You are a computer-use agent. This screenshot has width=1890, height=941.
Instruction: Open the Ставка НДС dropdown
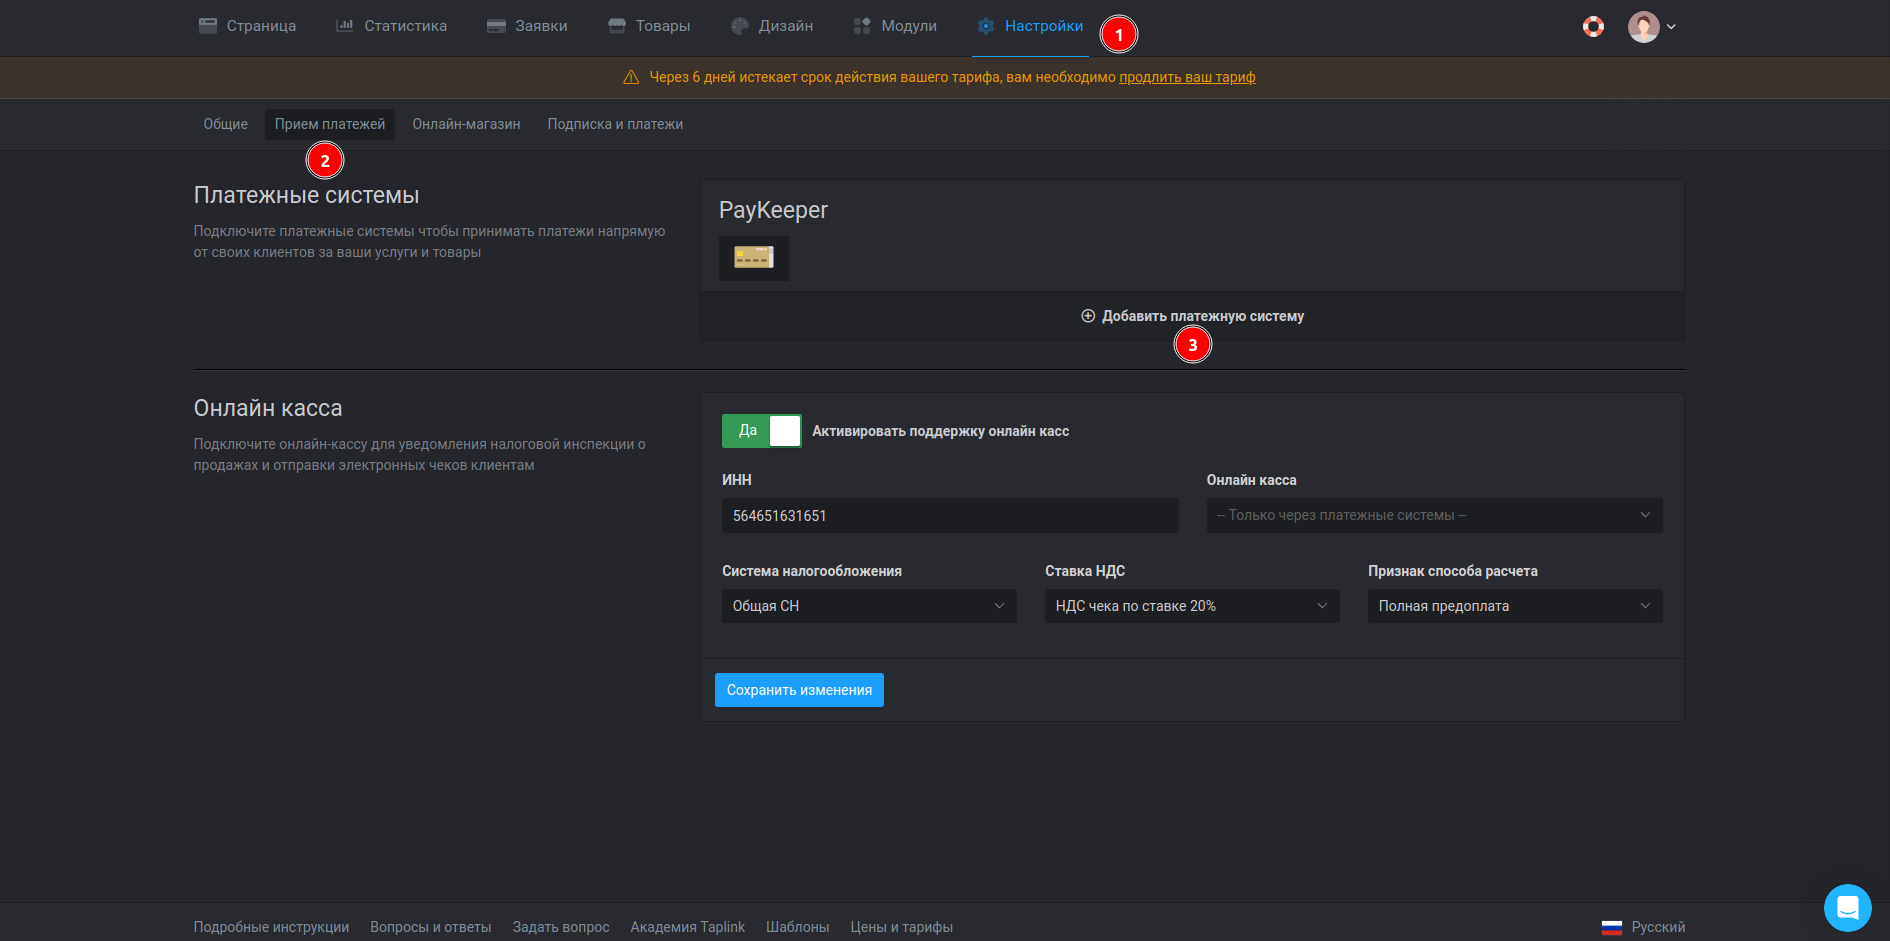pyautogui.click(x=1192, y=606)
